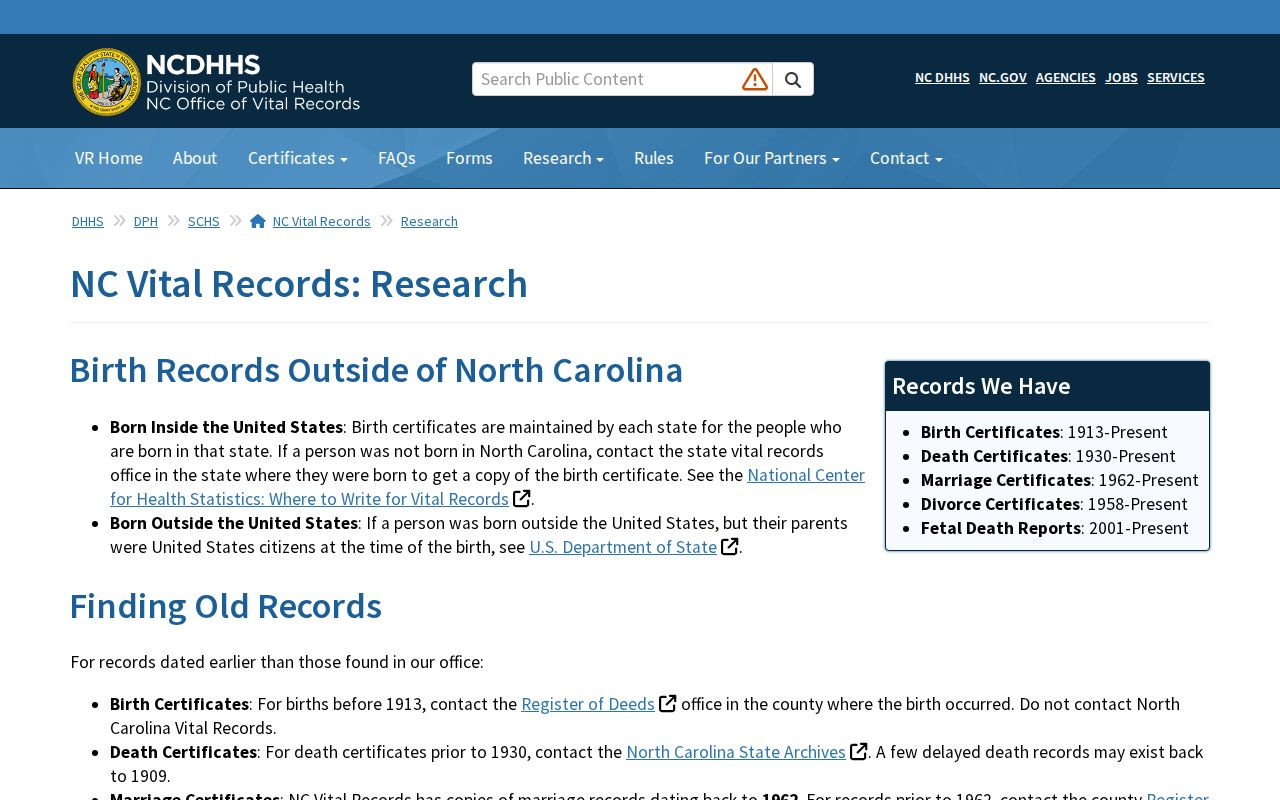Open the Contact dropdown menu

[906, 158]
